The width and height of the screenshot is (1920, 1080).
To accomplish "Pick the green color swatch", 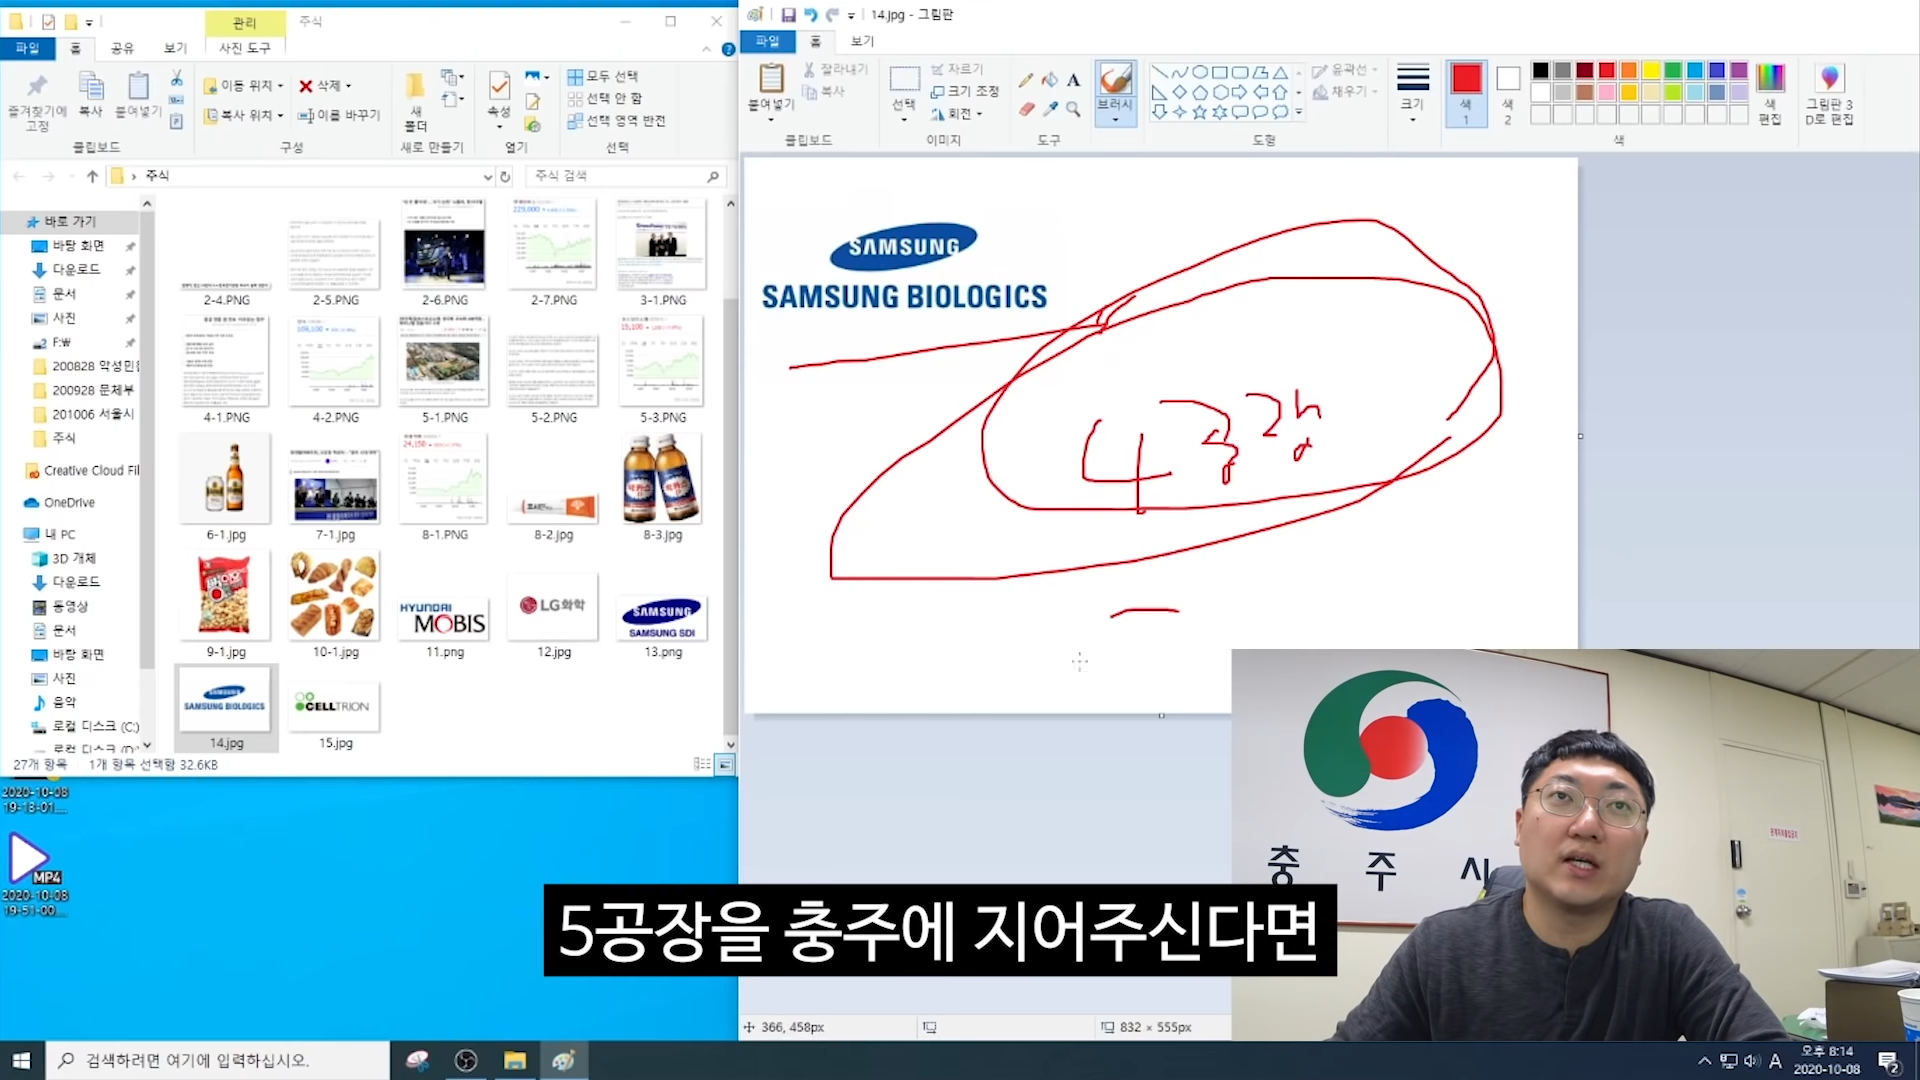I will [1673, 70].
